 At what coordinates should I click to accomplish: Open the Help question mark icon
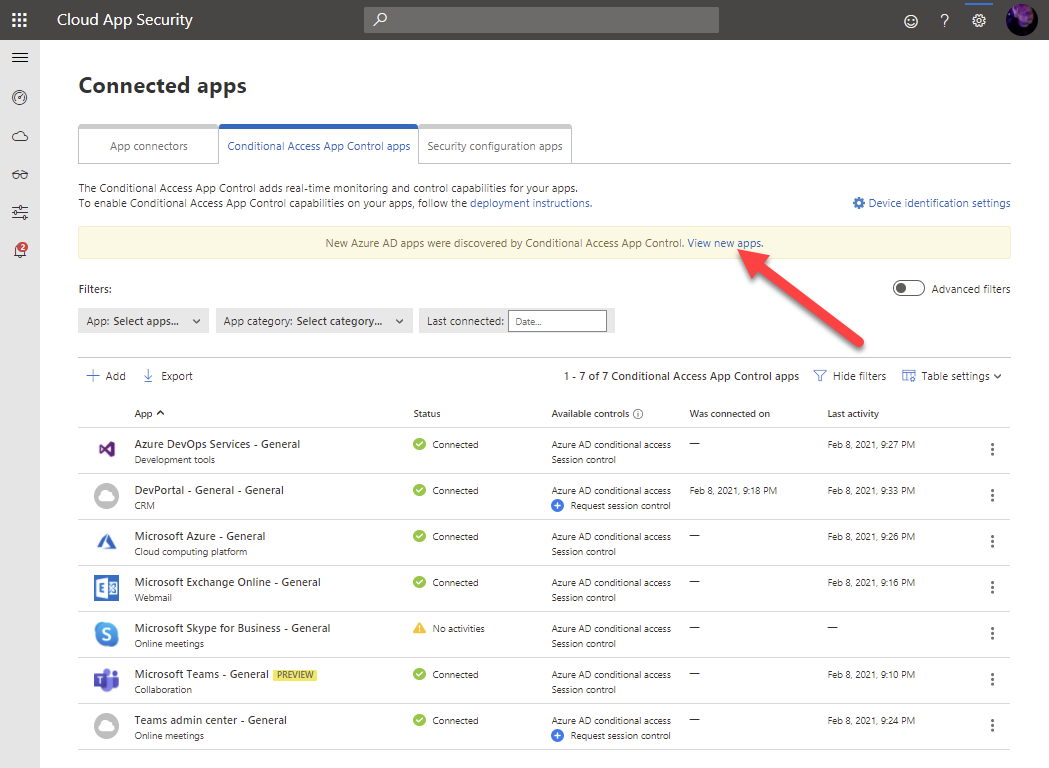click(x=944, y=20)
